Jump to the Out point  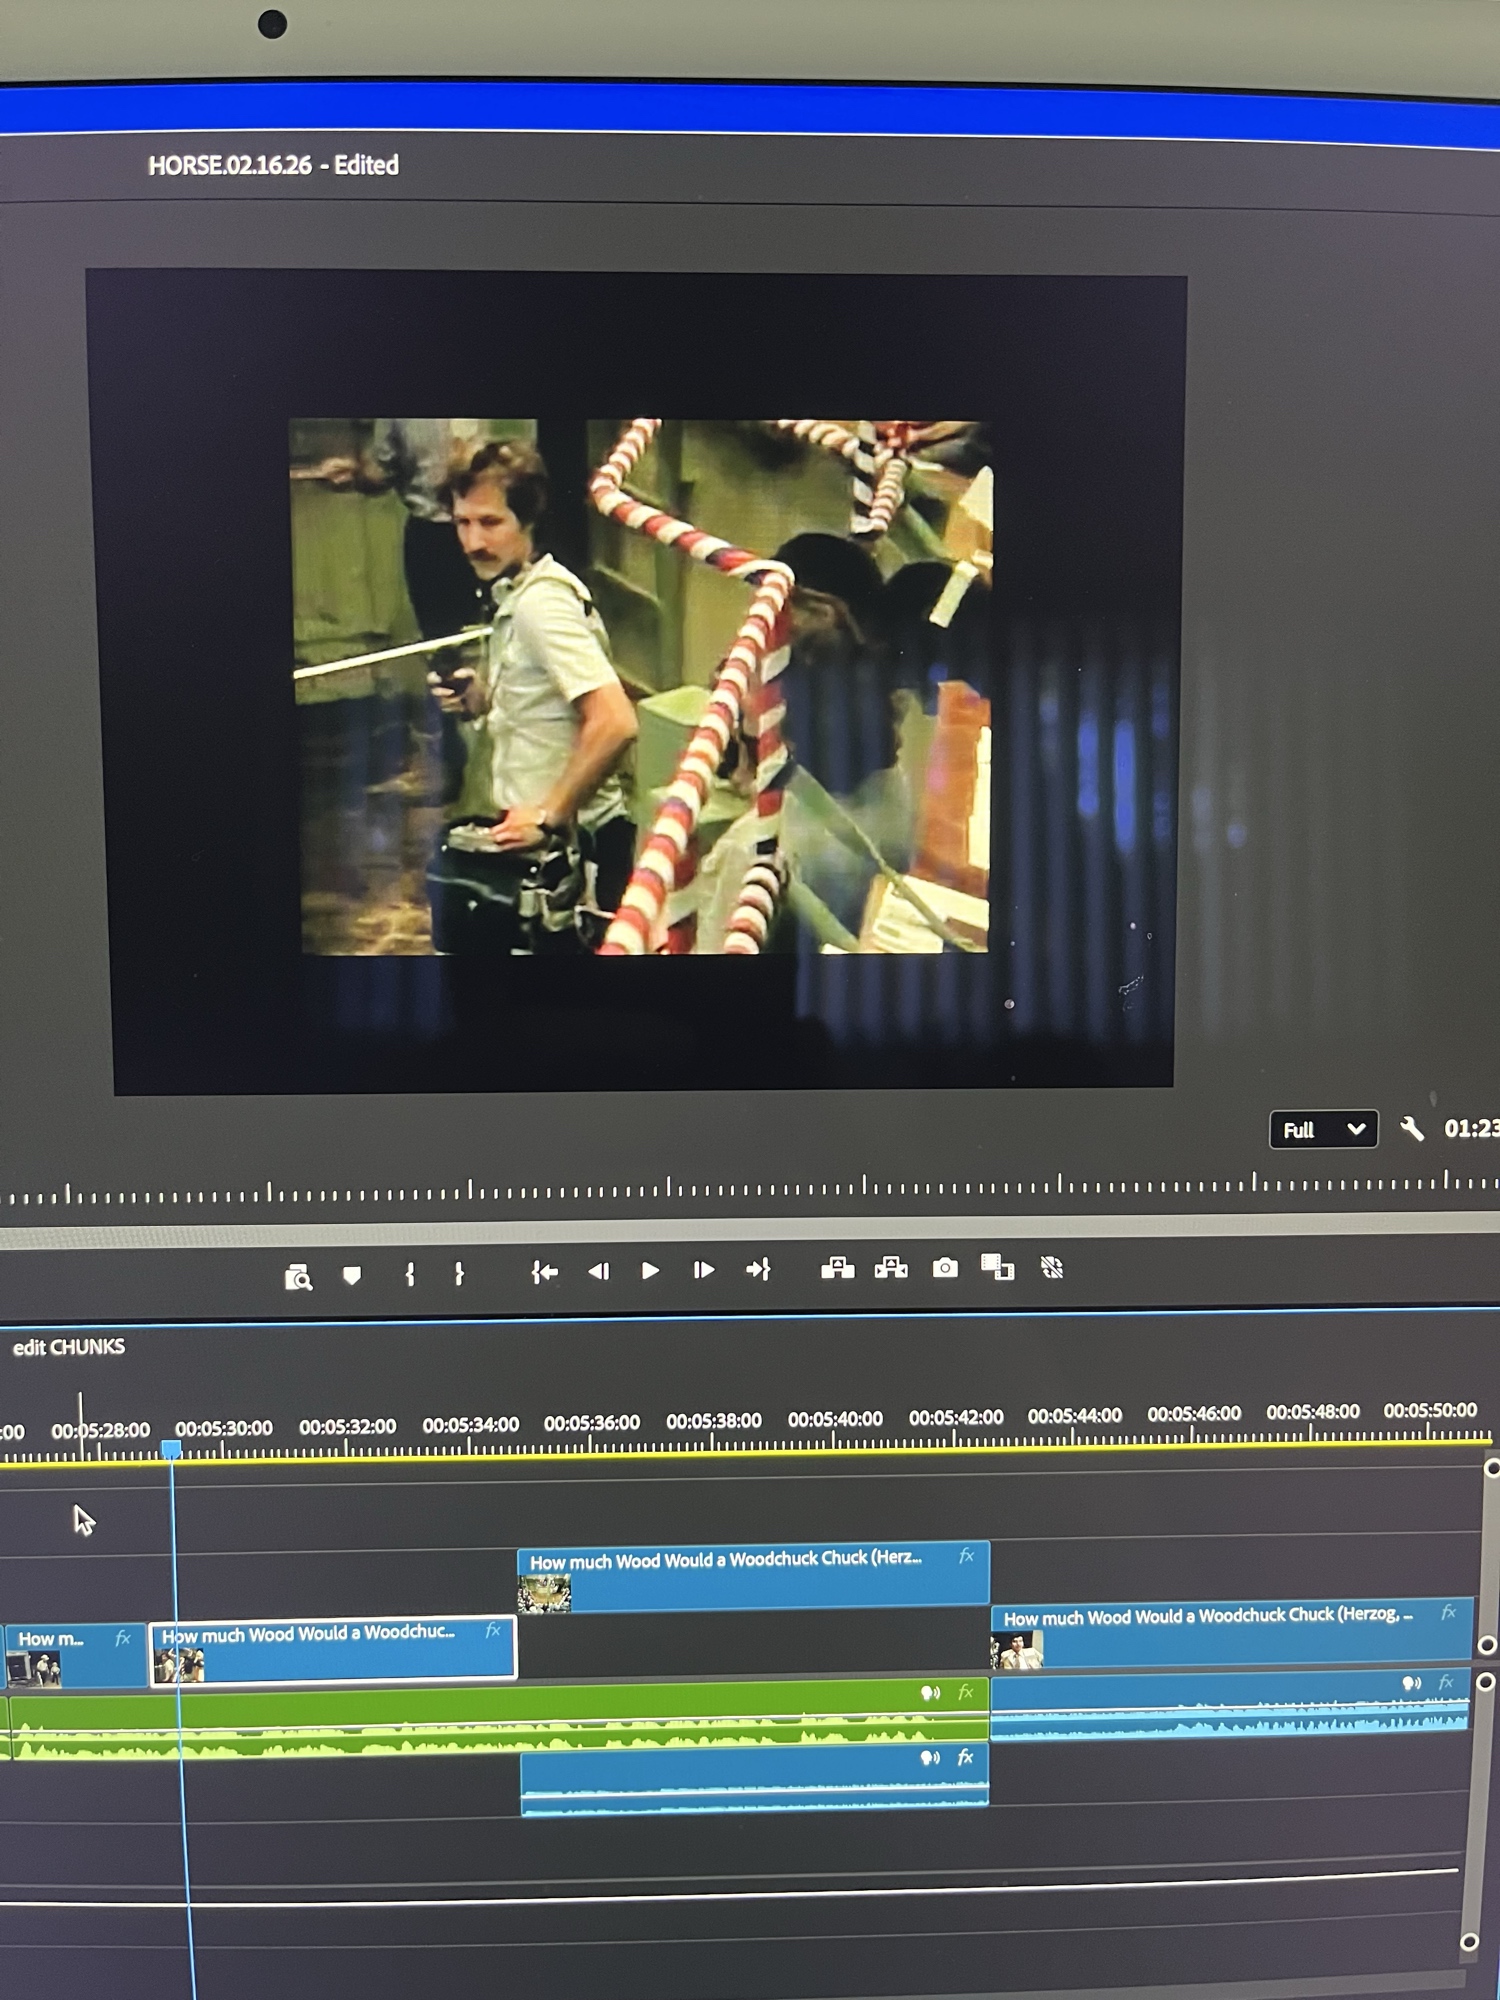point(758,1270)
